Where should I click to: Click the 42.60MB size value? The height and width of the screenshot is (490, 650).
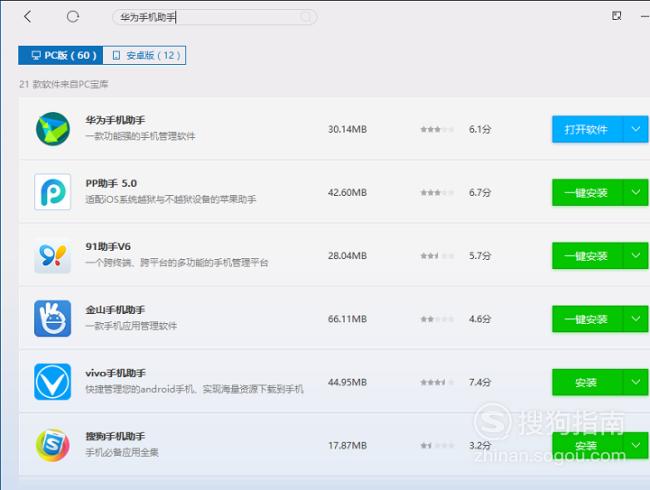(347, 192)
